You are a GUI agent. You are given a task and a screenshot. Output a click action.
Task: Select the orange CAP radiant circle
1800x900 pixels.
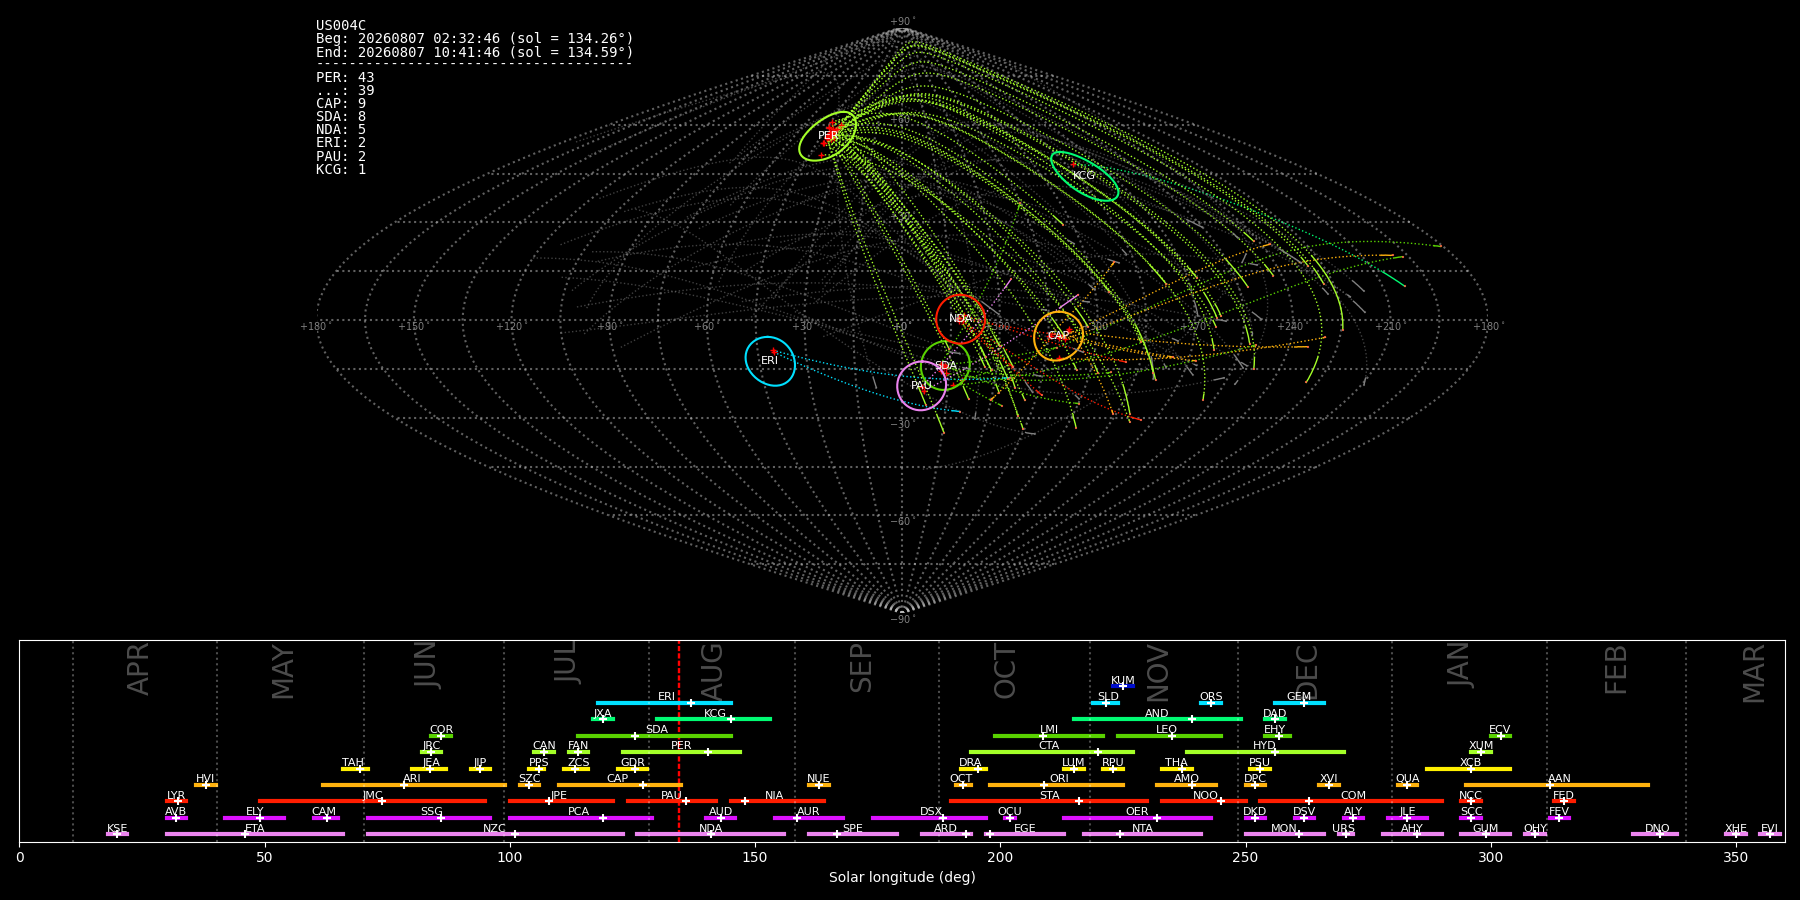[1058, 336]
